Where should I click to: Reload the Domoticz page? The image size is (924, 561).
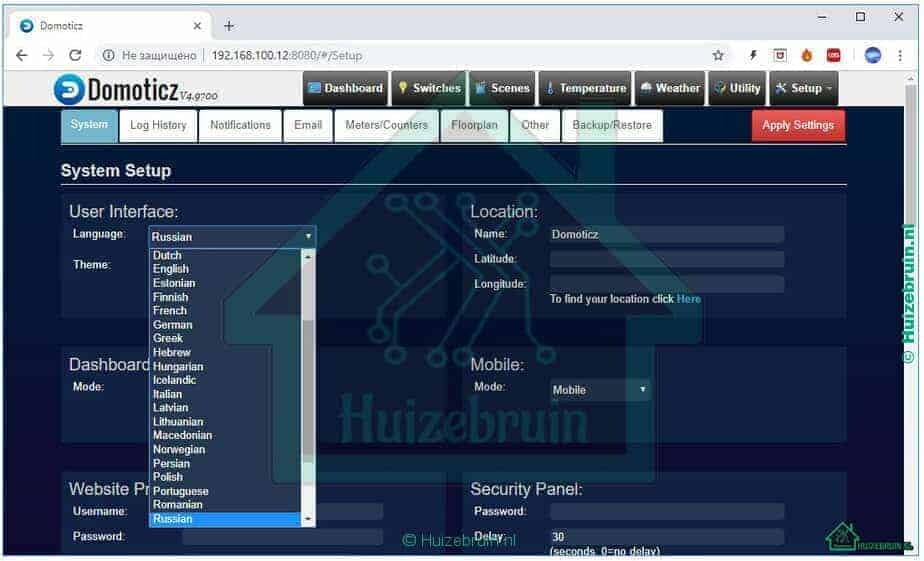coord(75,55)
